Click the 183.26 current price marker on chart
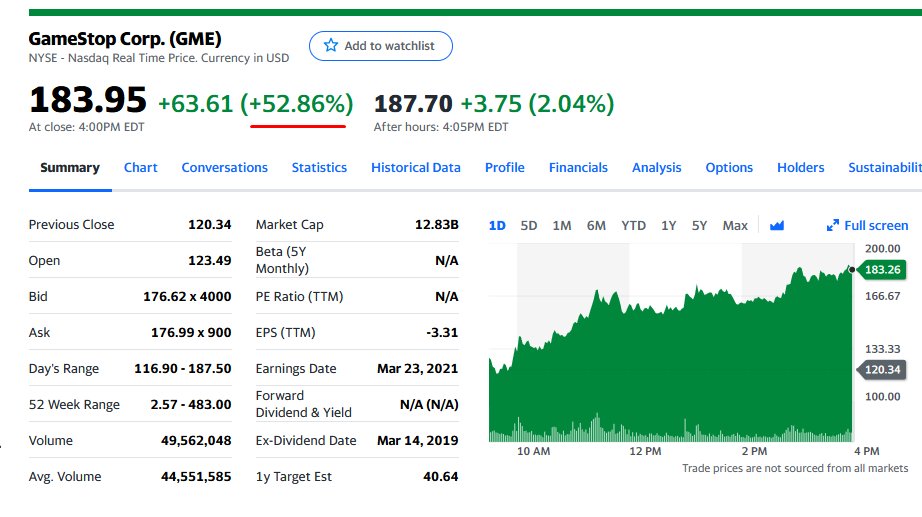This screenshot has width=922, height=517. (881, 269)
